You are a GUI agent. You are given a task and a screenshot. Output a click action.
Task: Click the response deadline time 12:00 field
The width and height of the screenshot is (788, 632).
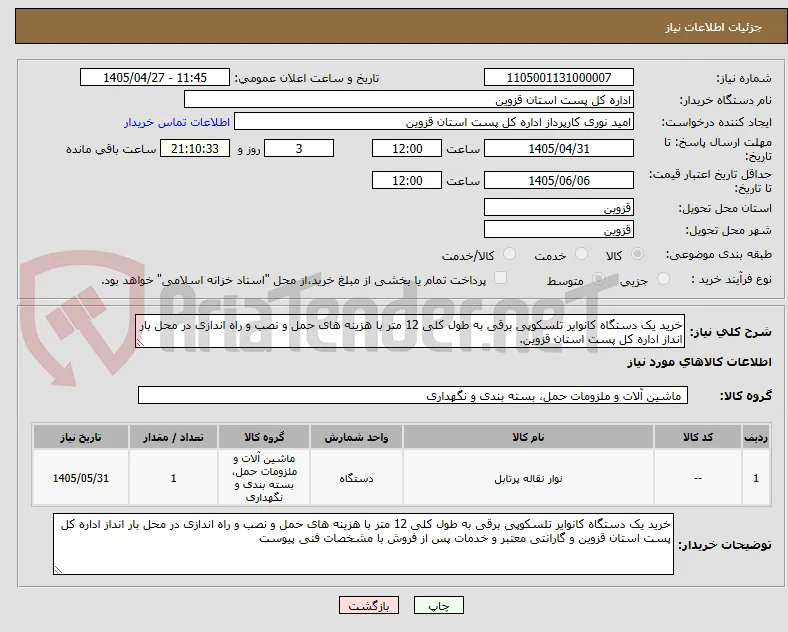coord(407,148)
